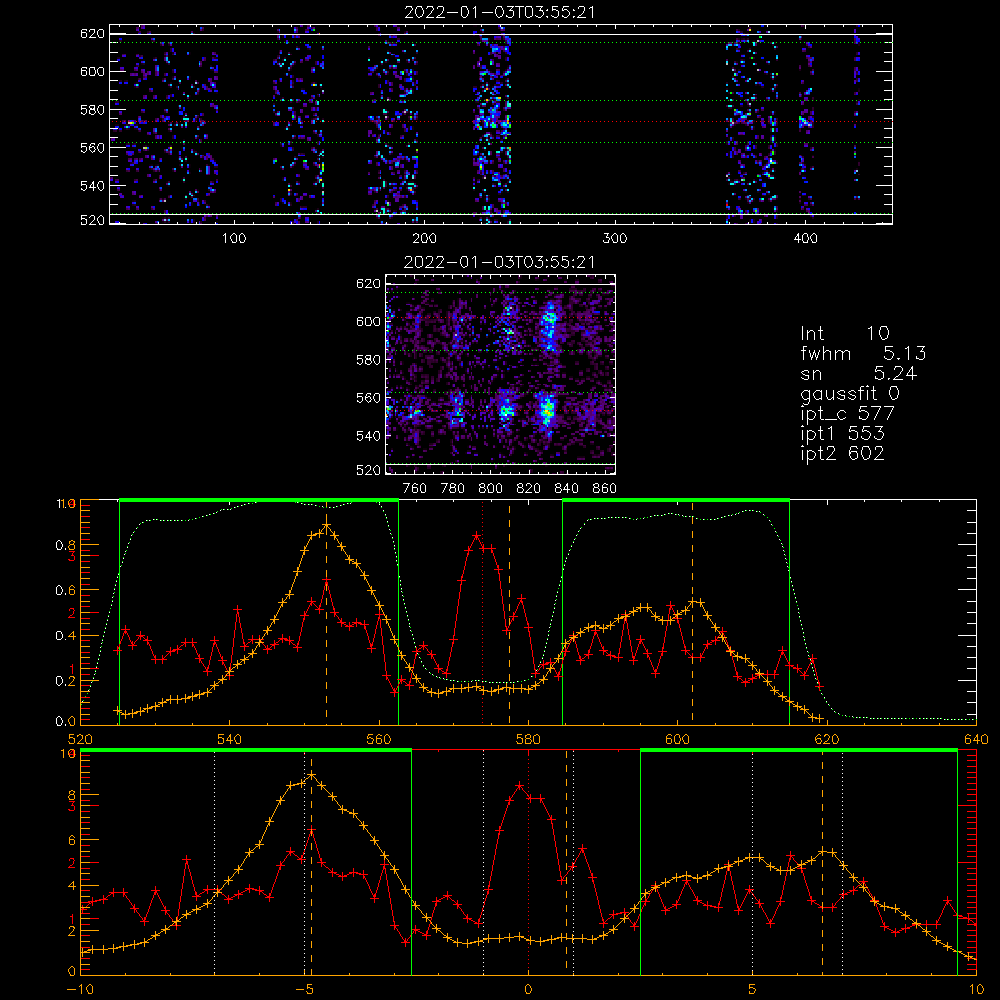The width and height of the screenshot is (1000, 1000).
Task: Click x-axis label 760 of middle image
Action: click(x=415, y=489)
